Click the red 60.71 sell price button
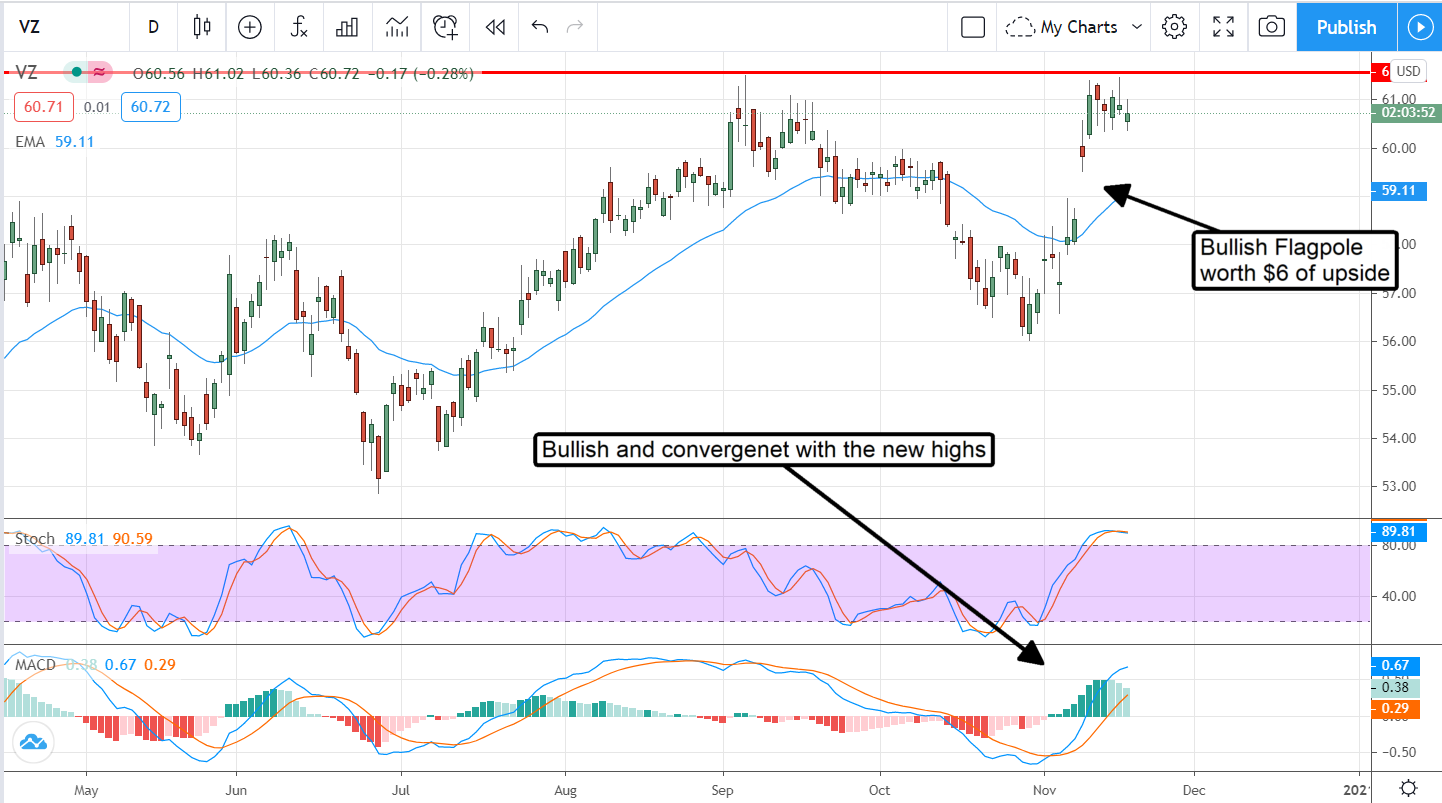 pos(45,107)
